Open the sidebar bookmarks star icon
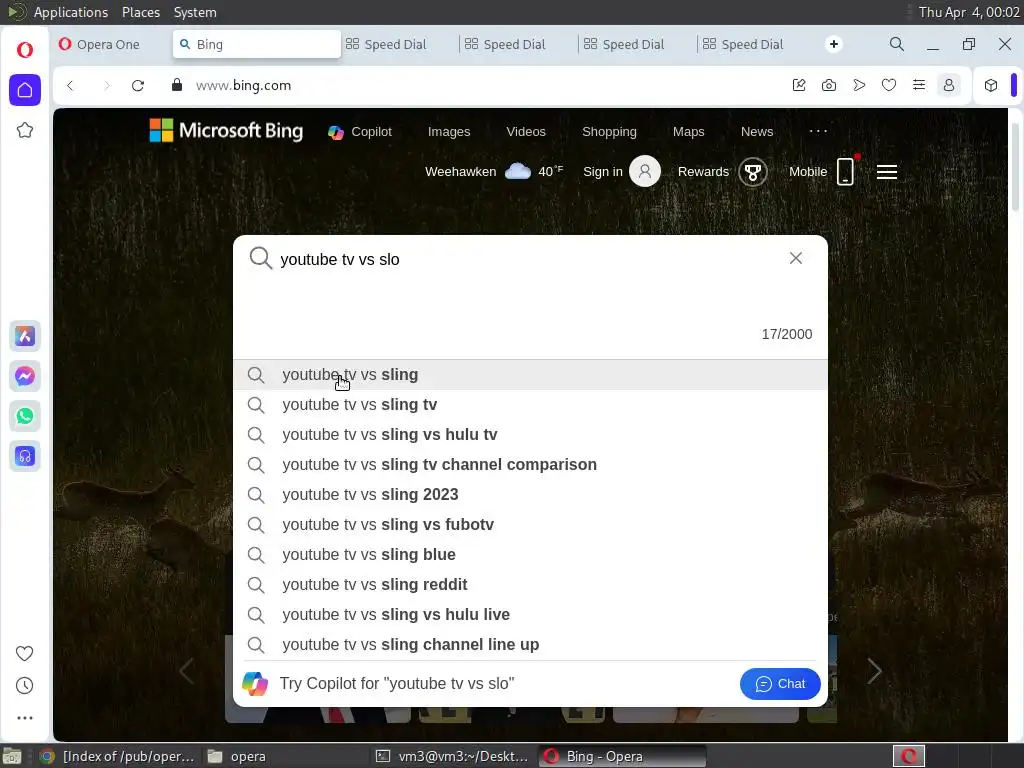This screenshot has width=1024, height=768. pos(25,130)
